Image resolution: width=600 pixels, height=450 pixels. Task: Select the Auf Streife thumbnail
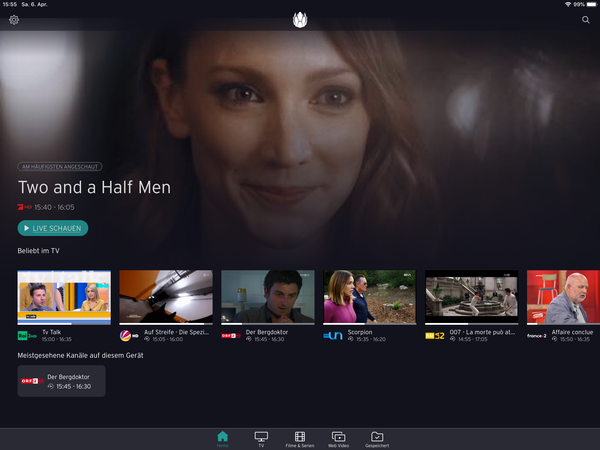(x=165, y=296)
